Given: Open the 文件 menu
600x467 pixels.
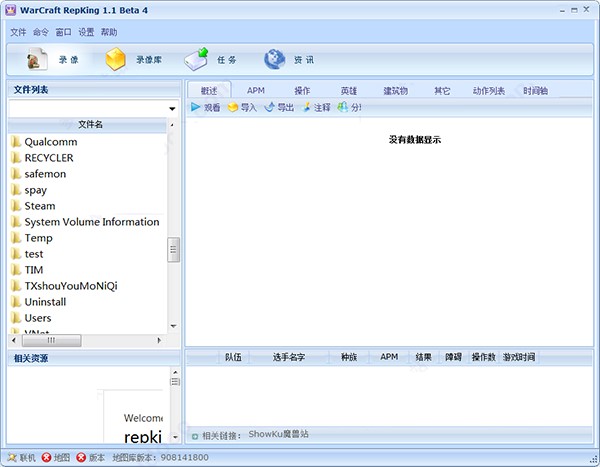Looking at the screenshot, I should point(18,32).
